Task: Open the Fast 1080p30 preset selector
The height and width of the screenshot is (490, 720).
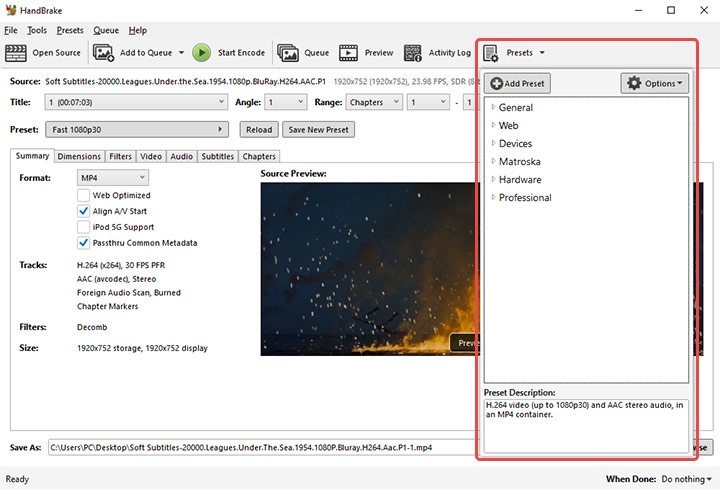Action: (x=137, y=130)
